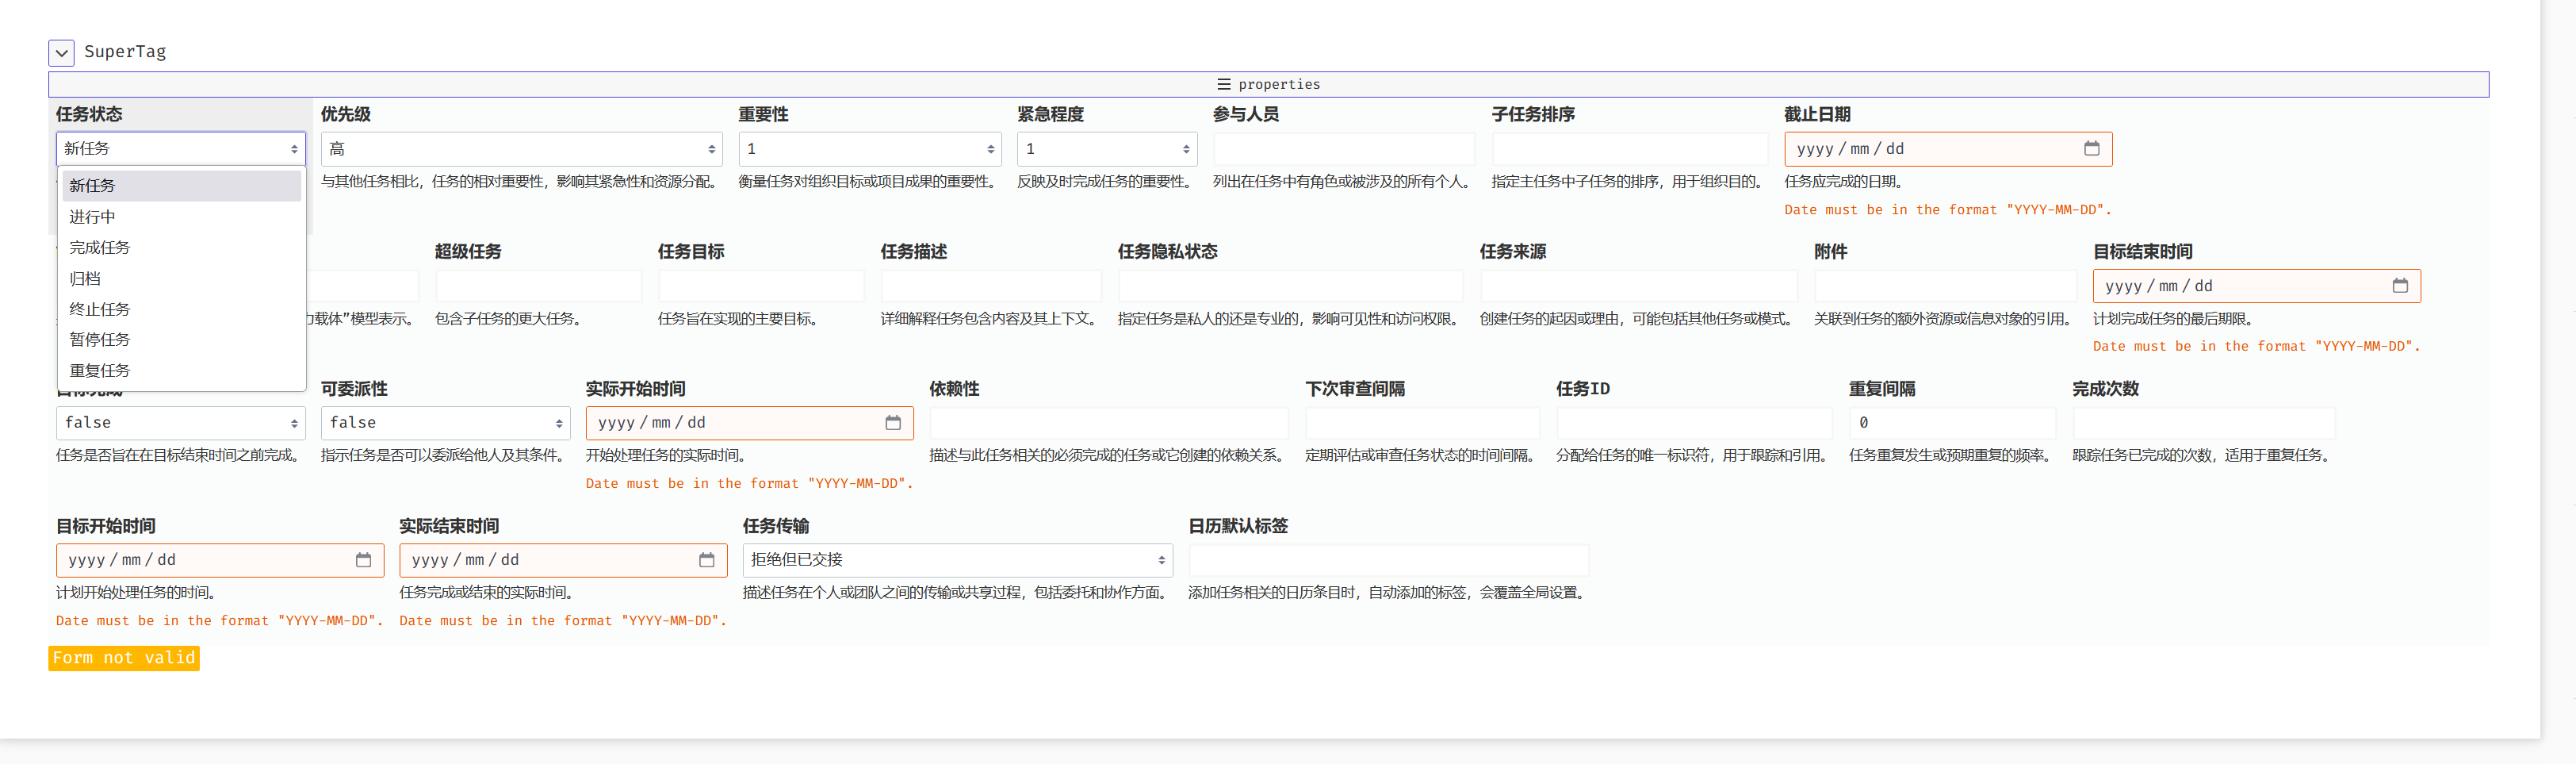This screenshot has width=2576, height=764.
Task: Collapse the SuperTag section chevron
Action: coord(61,53)
